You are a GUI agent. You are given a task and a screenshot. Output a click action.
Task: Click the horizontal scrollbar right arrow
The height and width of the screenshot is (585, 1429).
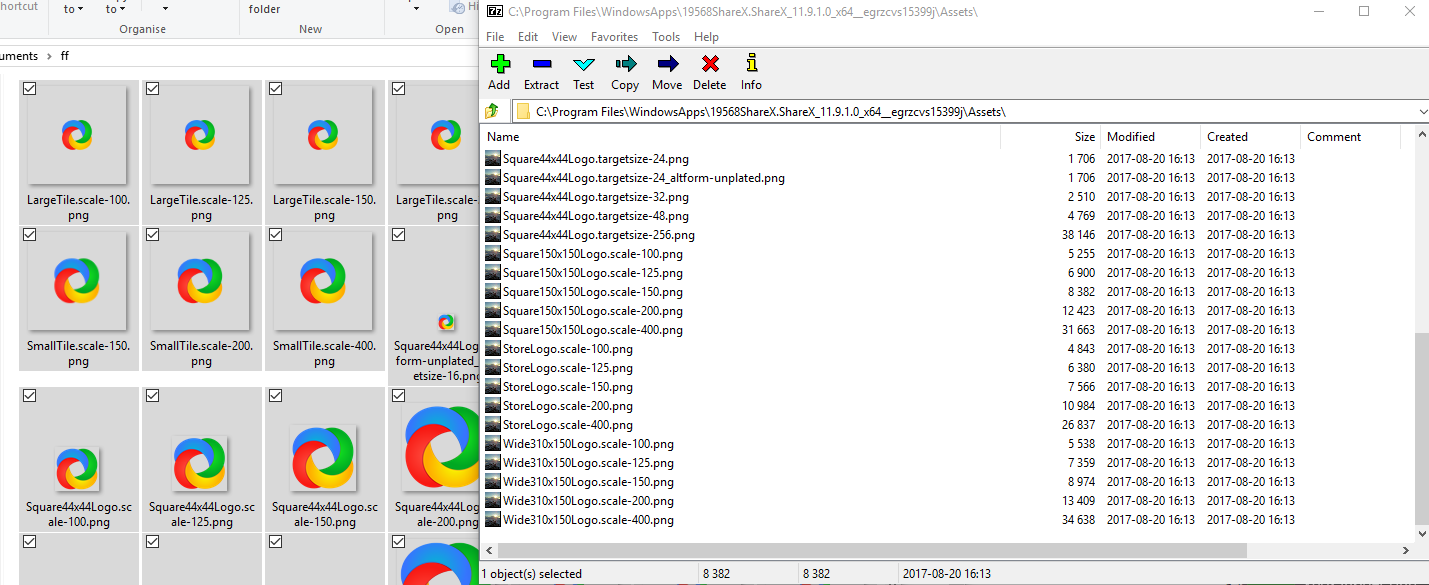pos(1406,551)
